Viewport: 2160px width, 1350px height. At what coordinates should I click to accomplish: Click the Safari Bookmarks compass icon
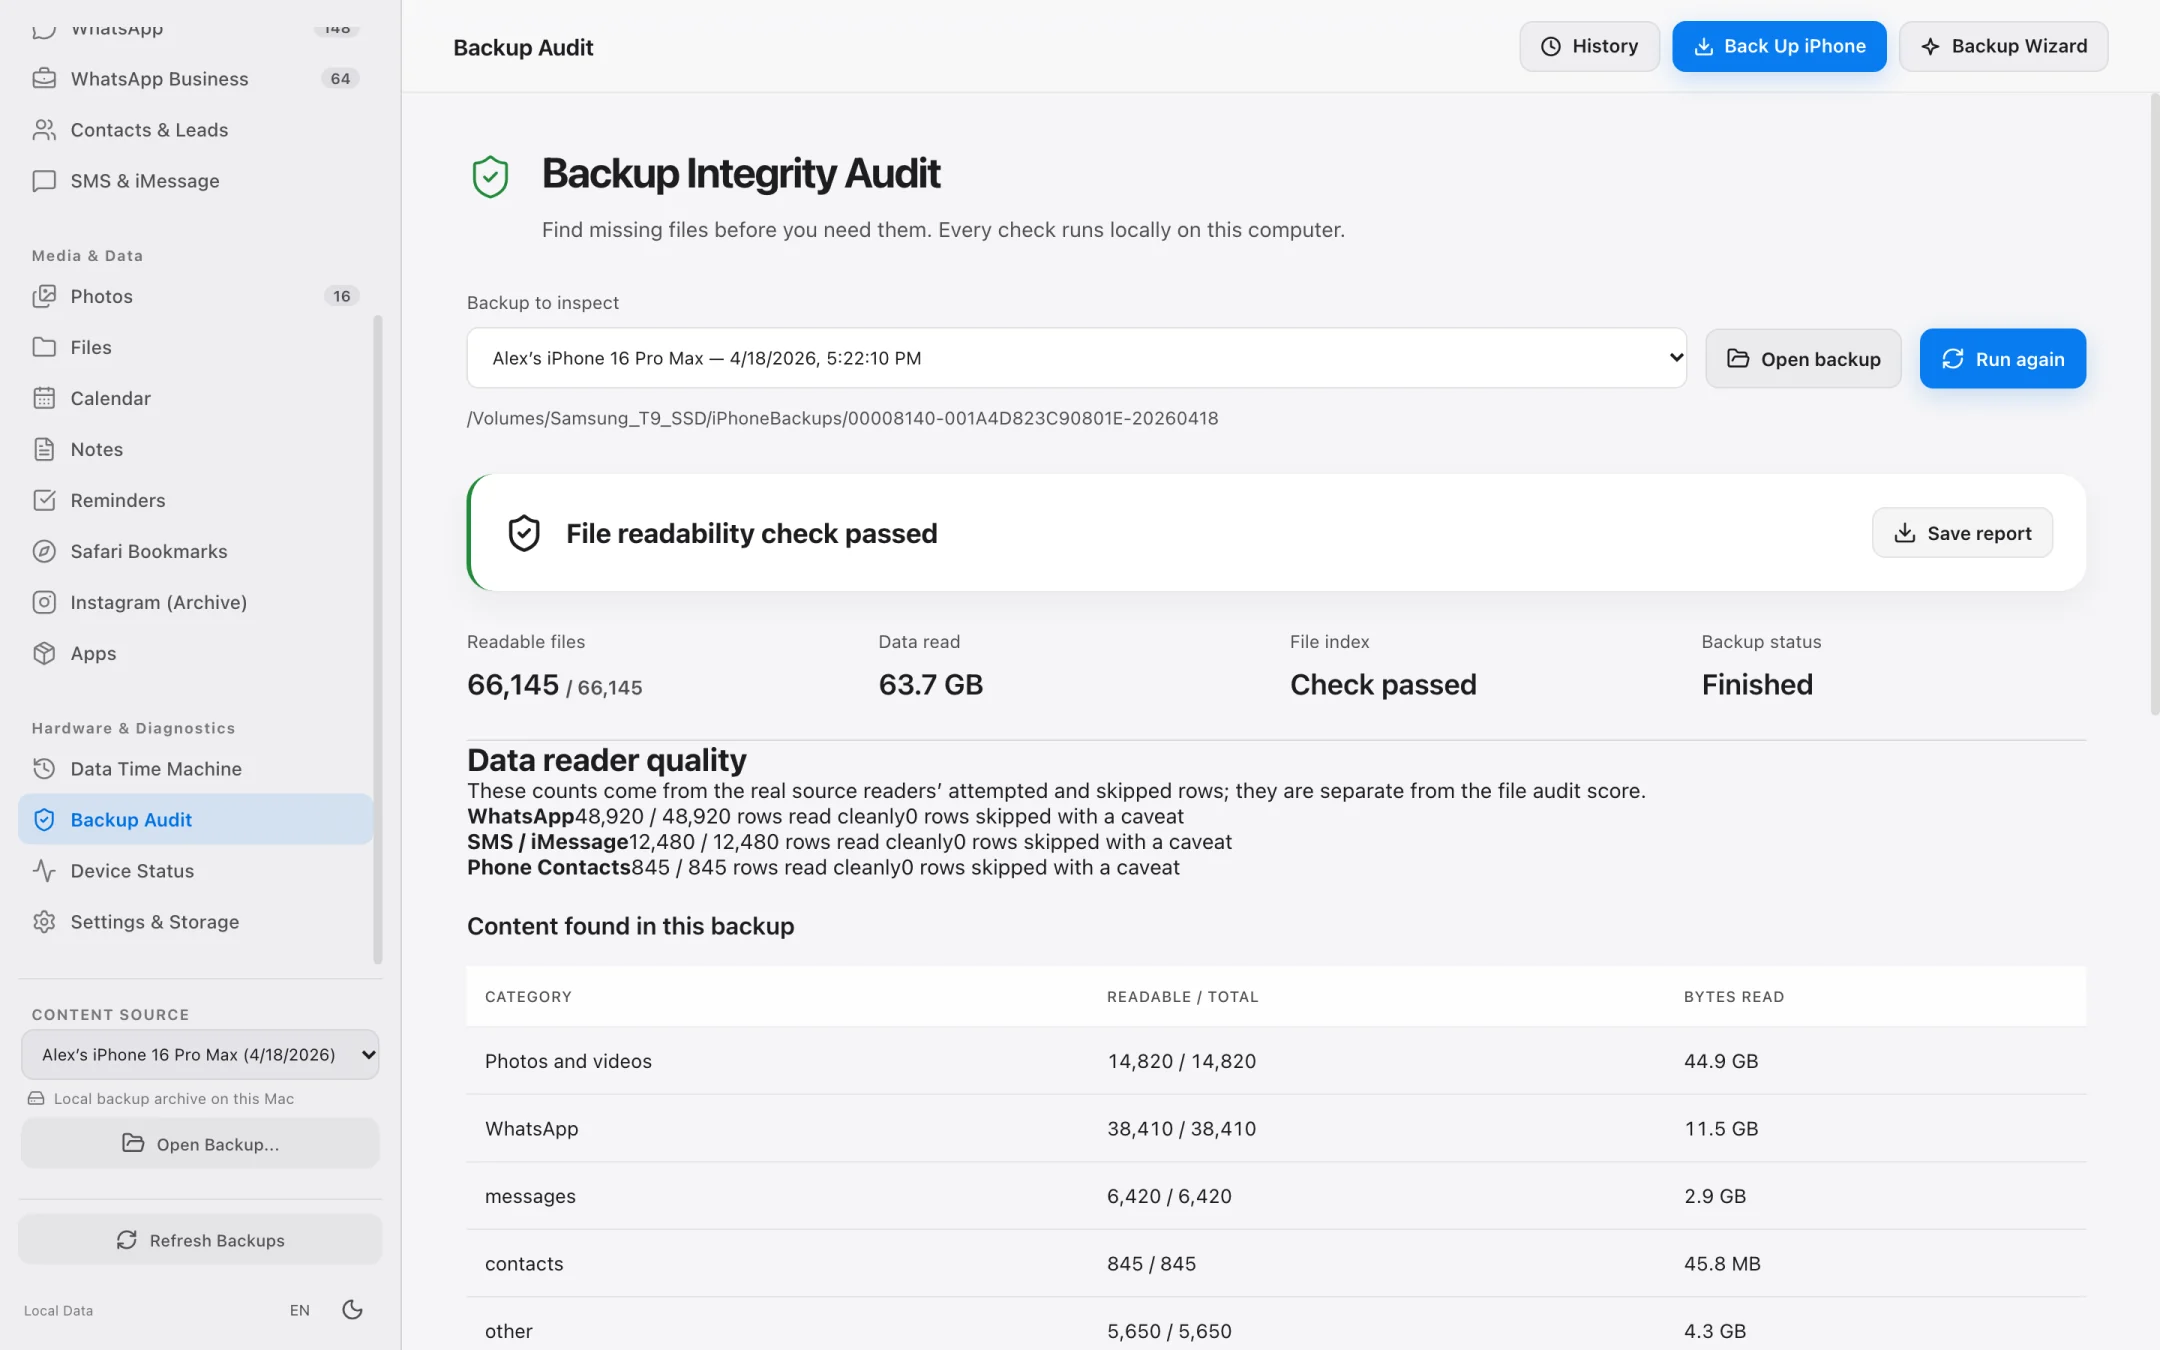point(44,550)
